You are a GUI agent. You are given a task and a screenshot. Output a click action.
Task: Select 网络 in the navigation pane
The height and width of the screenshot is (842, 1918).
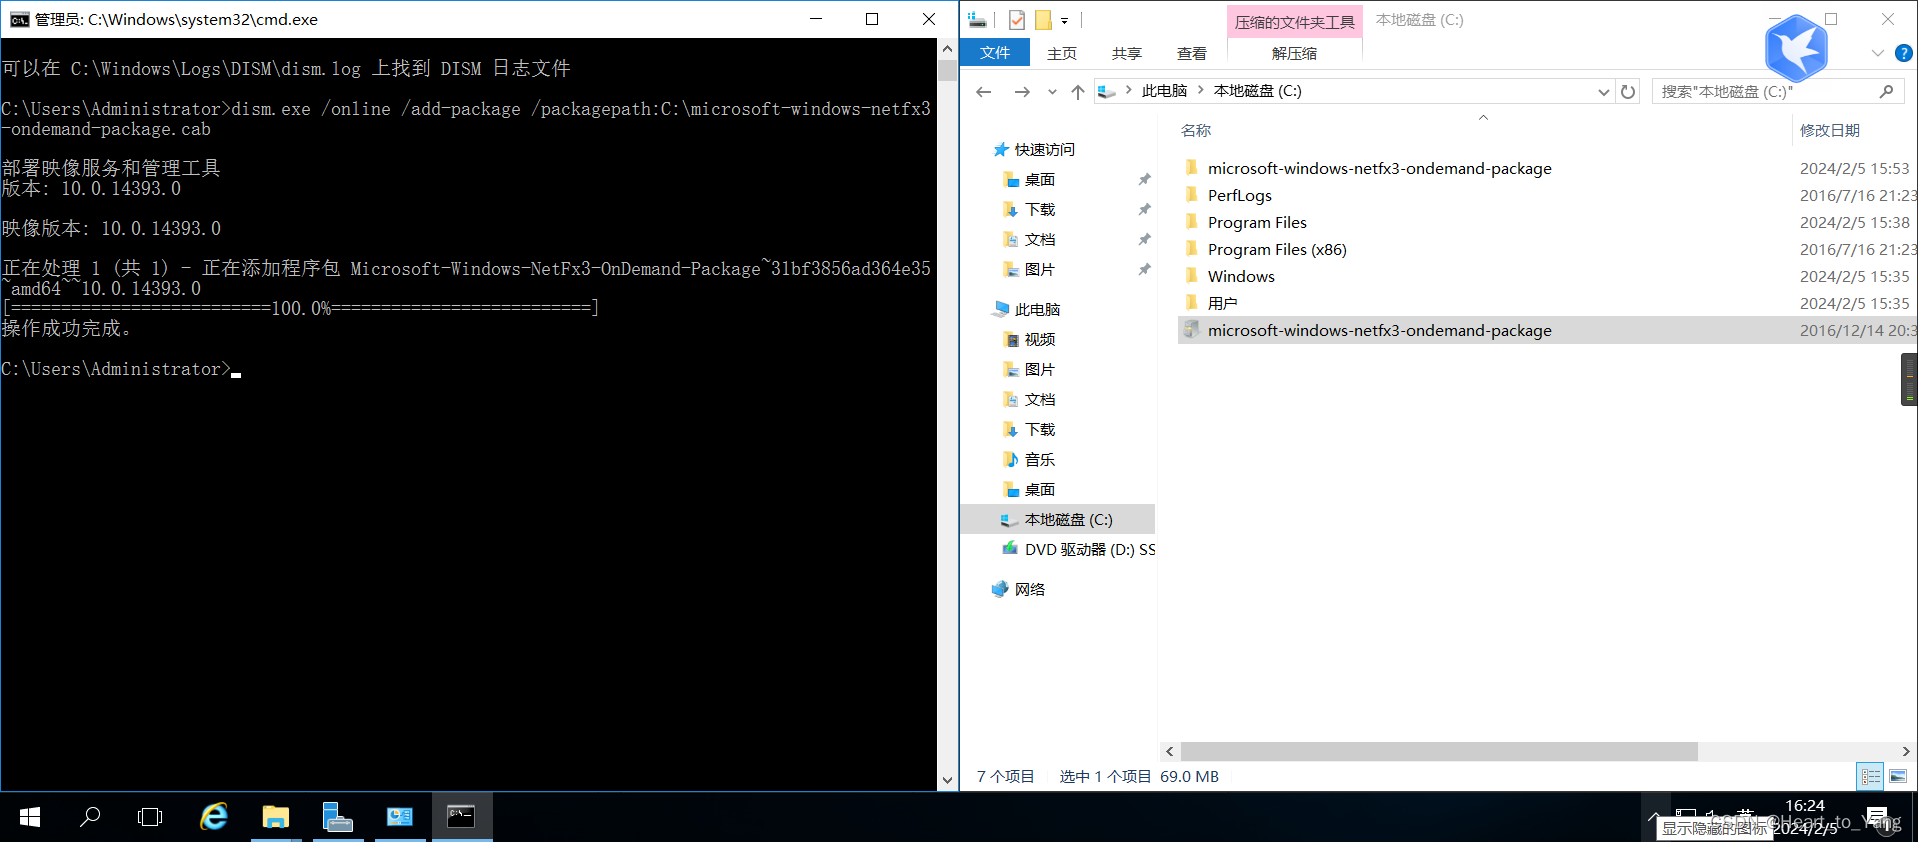[x=1030, y=590]
